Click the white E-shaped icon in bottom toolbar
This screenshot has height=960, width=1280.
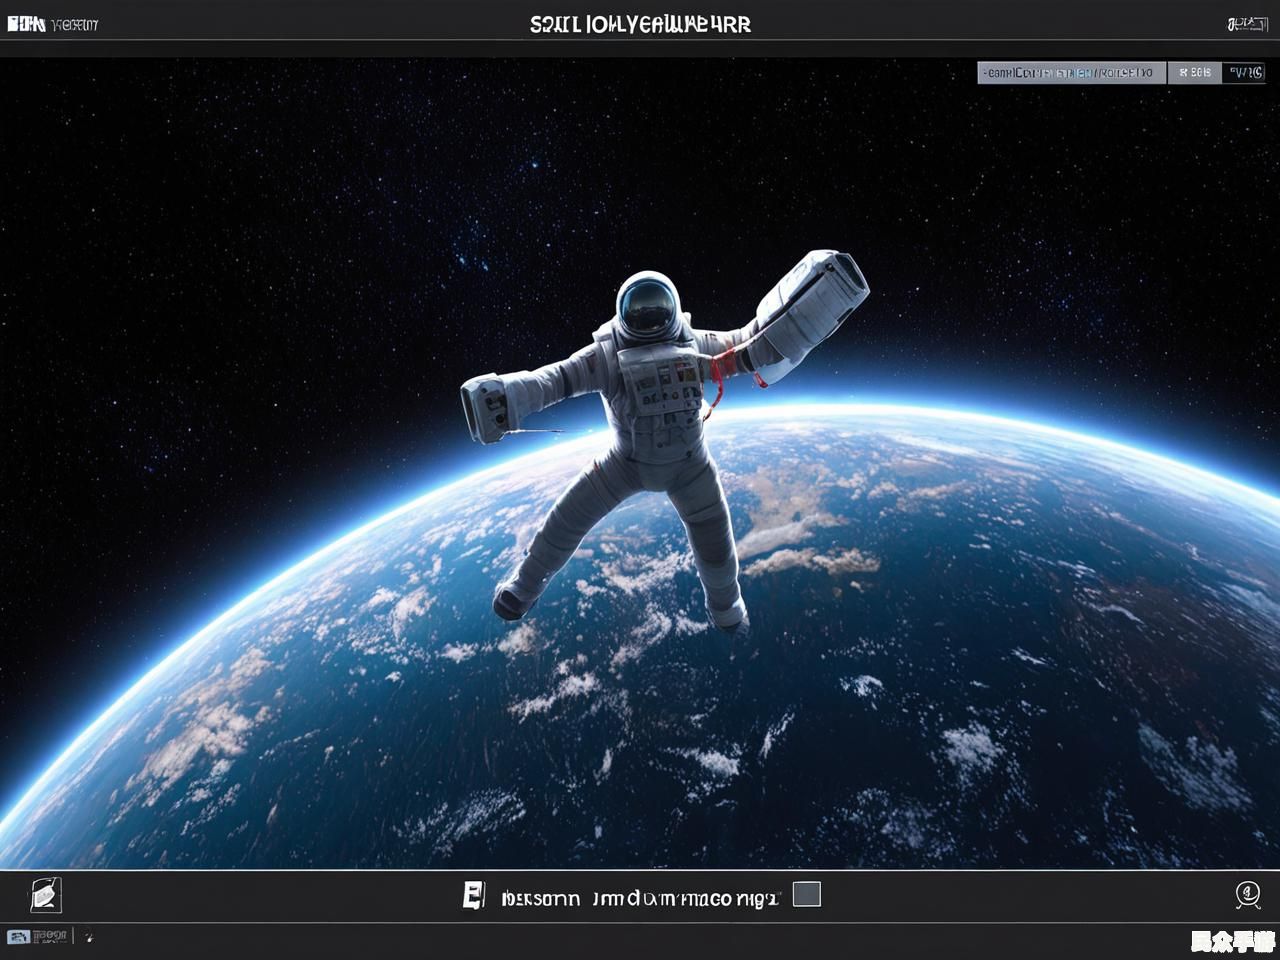click(474, 895)
